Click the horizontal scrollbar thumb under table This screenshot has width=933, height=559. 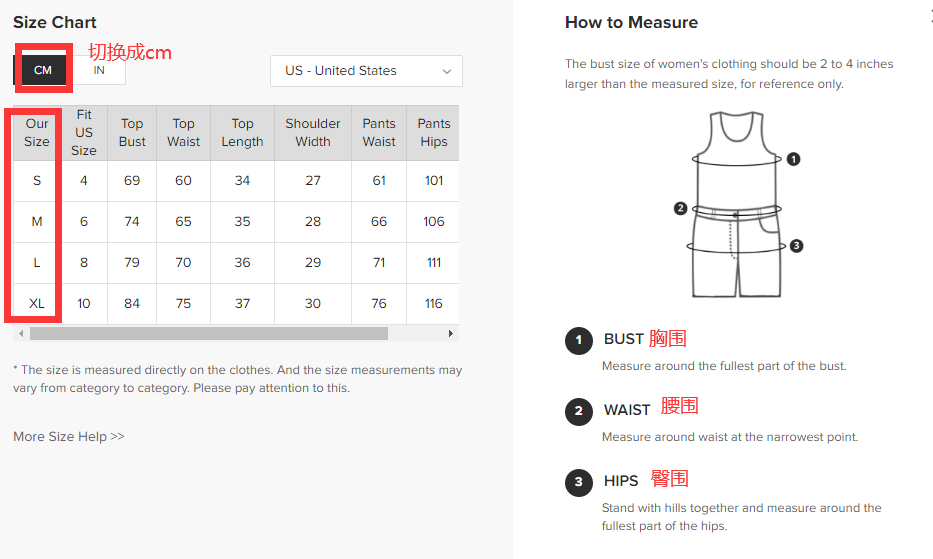pos(208,333)
